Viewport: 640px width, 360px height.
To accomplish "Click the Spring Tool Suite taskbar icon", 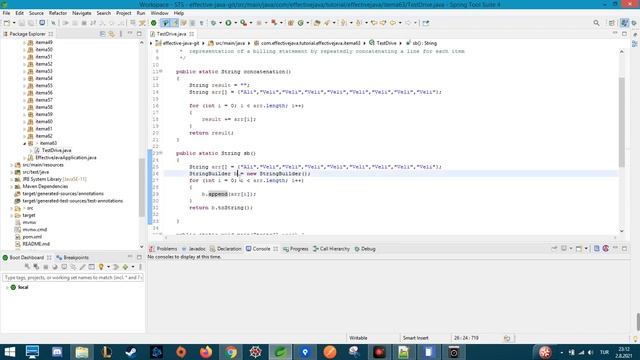I will pyautogui.click(x=280, y=352).
